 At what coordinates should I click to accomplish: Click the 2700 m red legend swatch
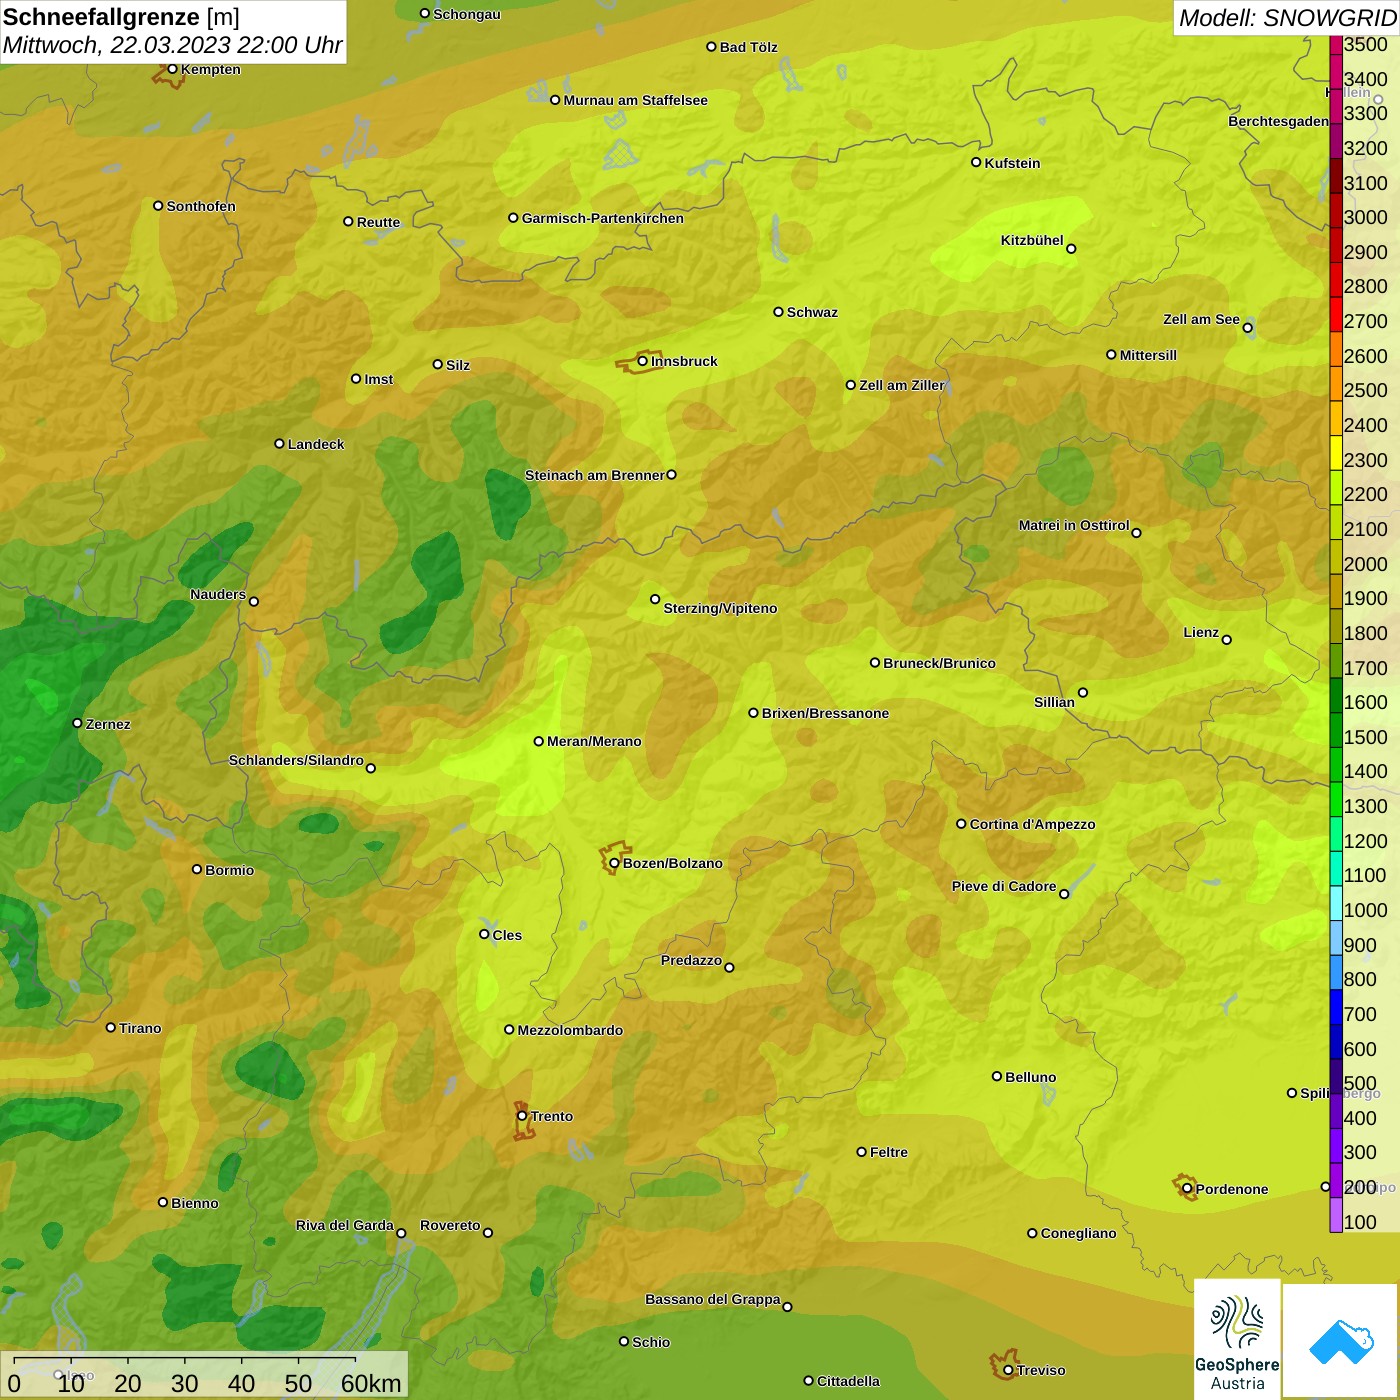[1336, 314]
